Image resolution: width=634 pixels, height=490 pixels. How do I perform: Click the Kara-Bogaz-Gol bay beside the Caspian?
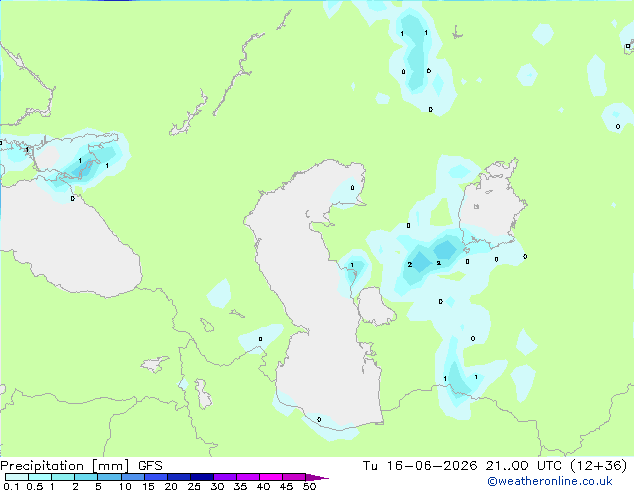pos(374,305)
